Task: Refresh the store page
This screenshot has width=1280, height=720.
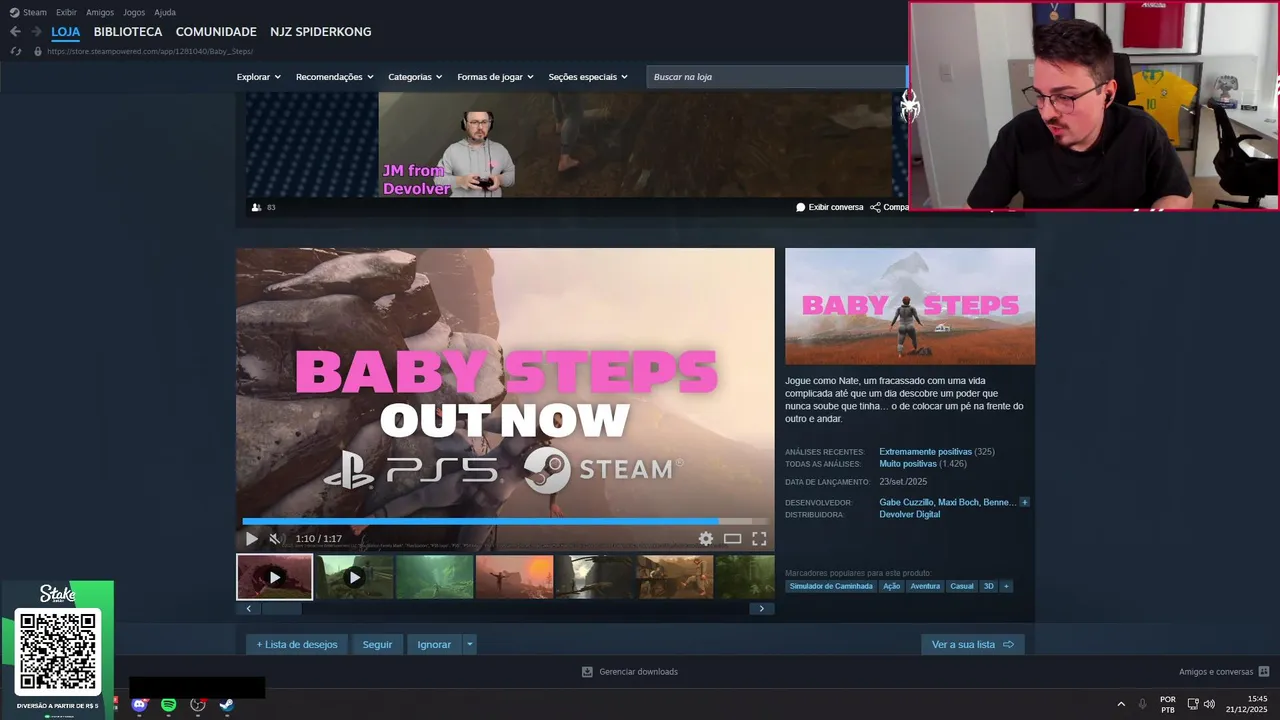Action: click(15, 51)
